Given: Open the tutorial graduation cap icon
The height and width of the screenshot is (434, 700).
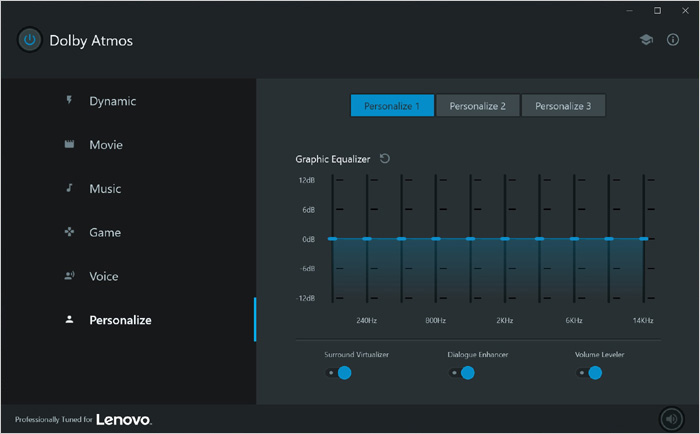Looking at the screenshot, I should coord(646,40).
